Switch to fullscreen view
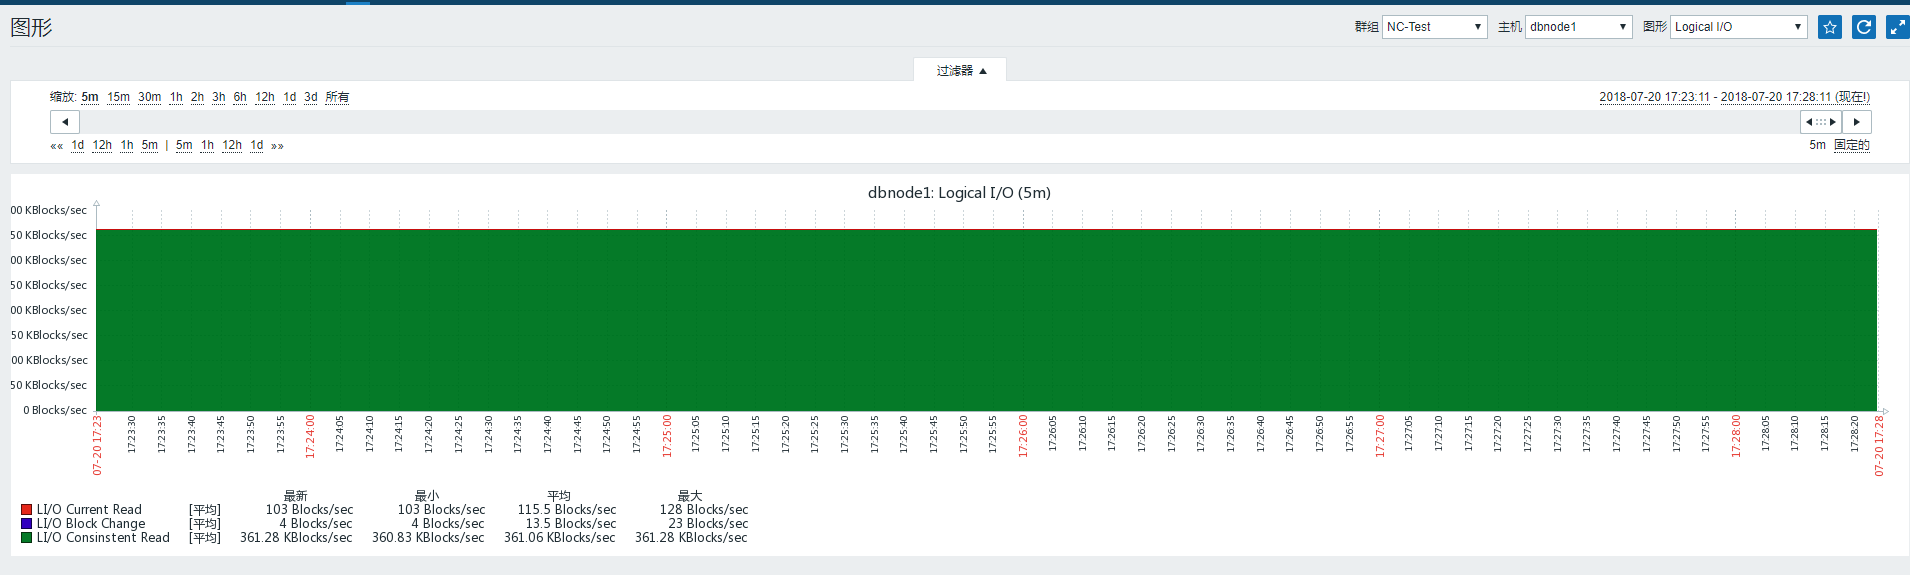Image resolution: width=1910 pixels, height=575 pixels. [x=1897, y=27]
